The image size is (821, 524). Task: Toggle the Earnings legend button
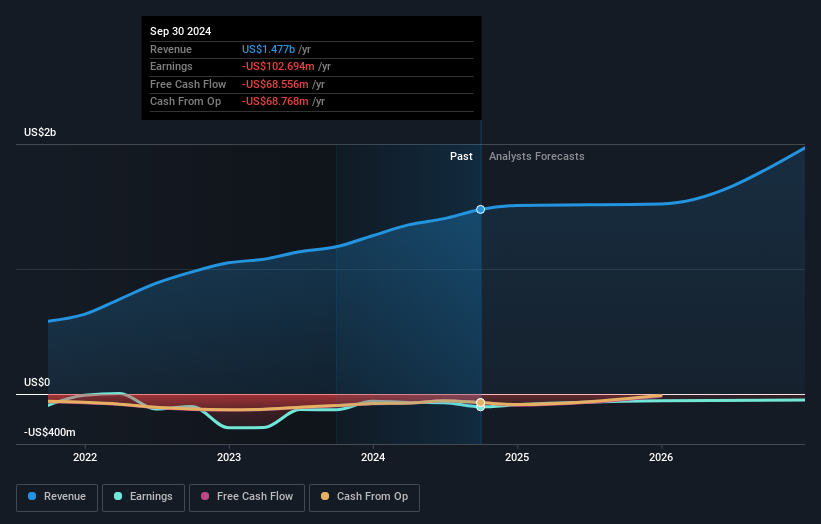pyautogui.click(x=143, y=497)
